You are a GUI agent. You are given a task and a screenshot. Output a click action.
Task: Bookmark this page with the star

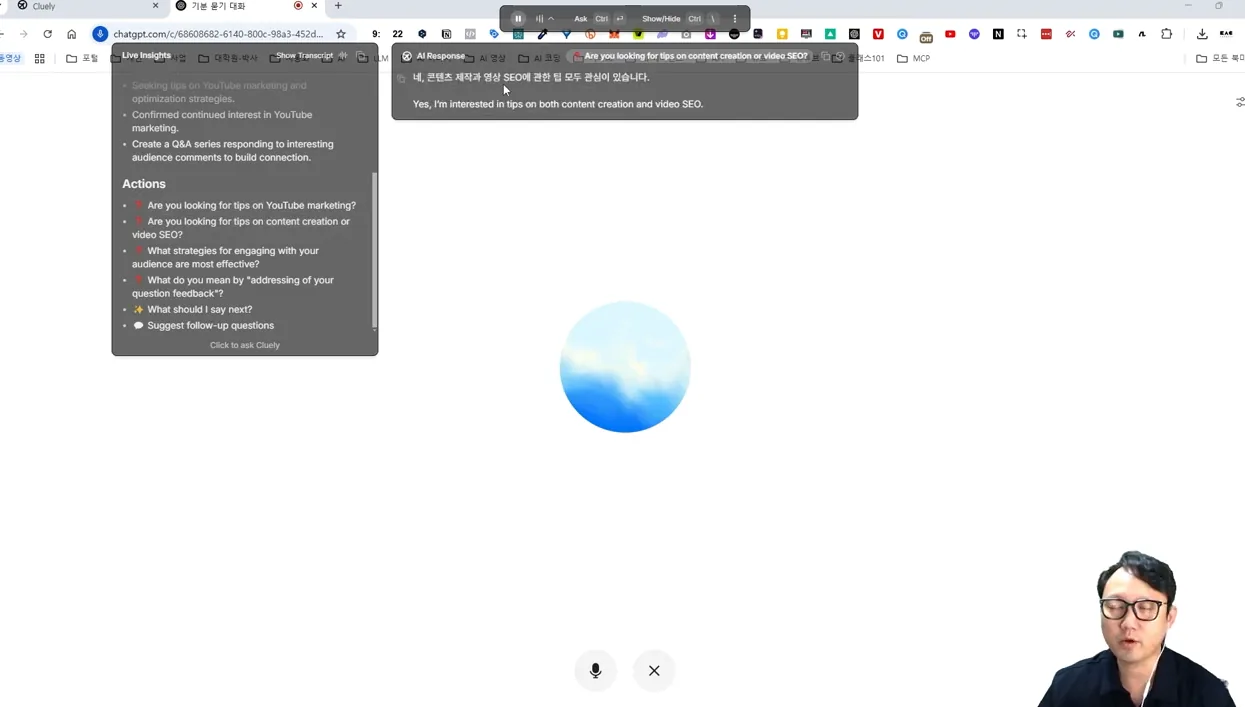pyautogui.click(x=341, y=34)
